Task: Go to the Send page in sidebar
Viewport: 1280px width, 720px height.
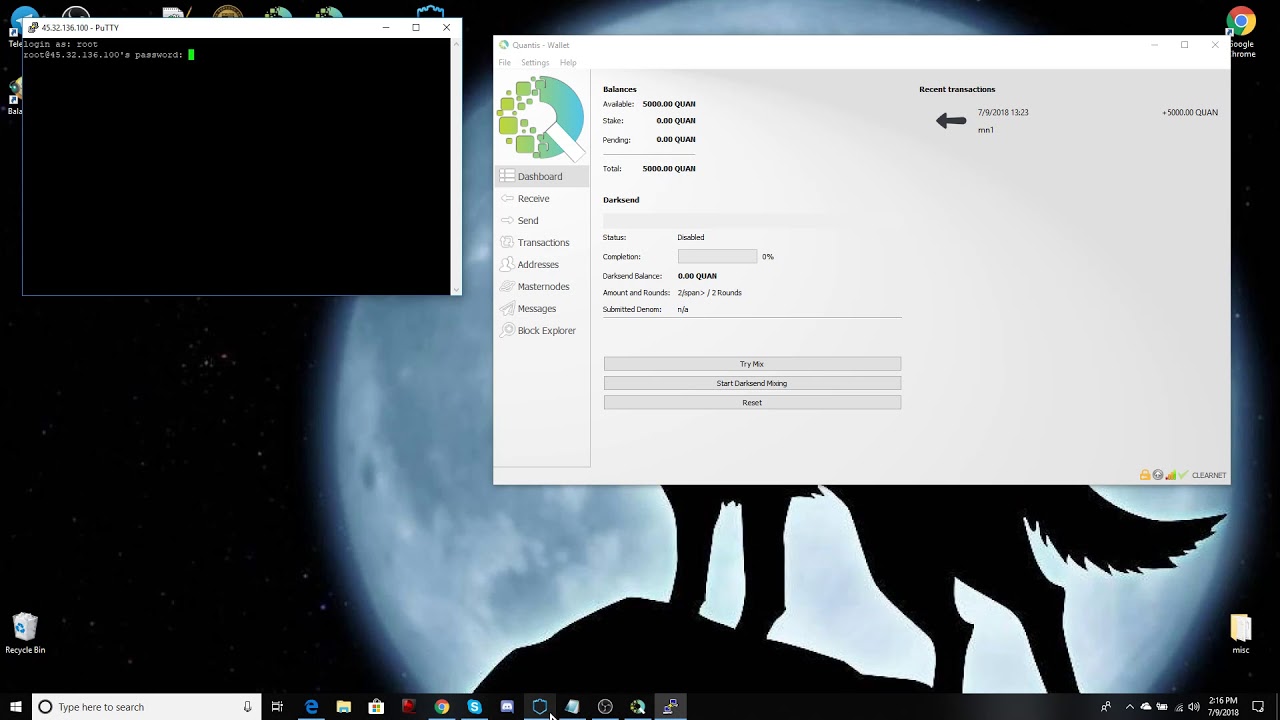Action: click(541, 220)
